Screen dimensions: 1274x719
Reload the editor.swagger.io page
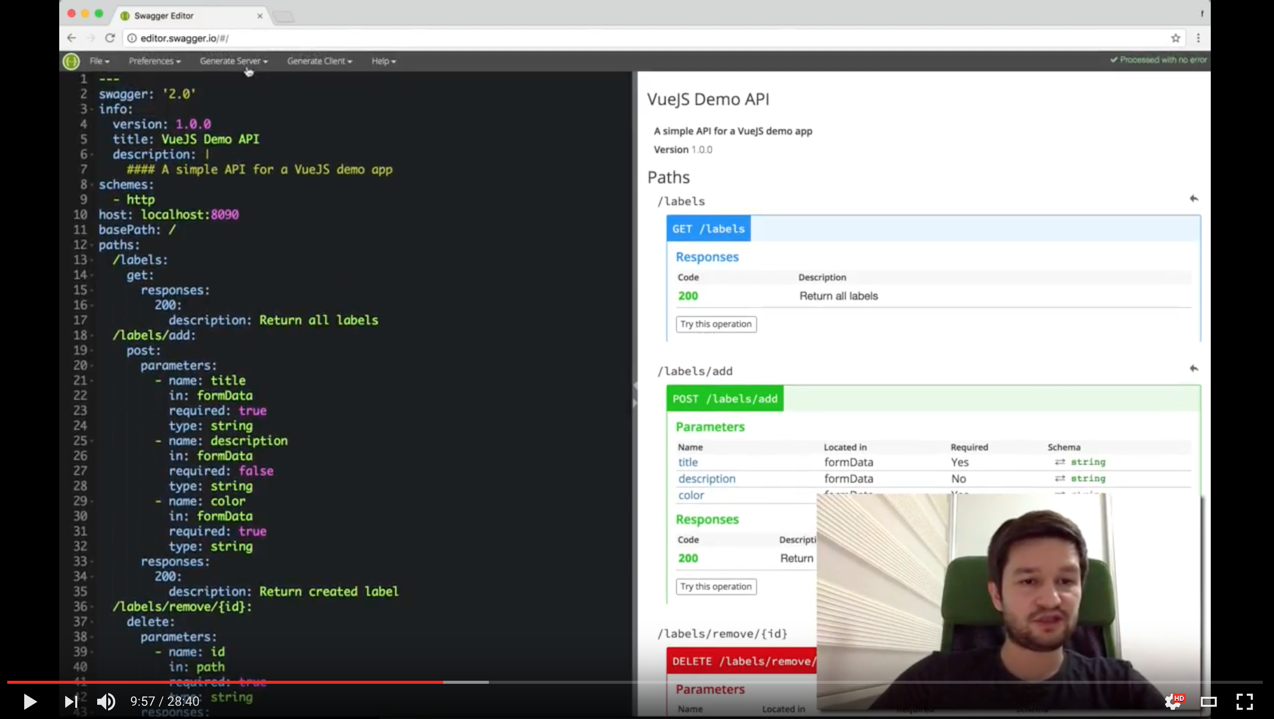coord(110,38)
